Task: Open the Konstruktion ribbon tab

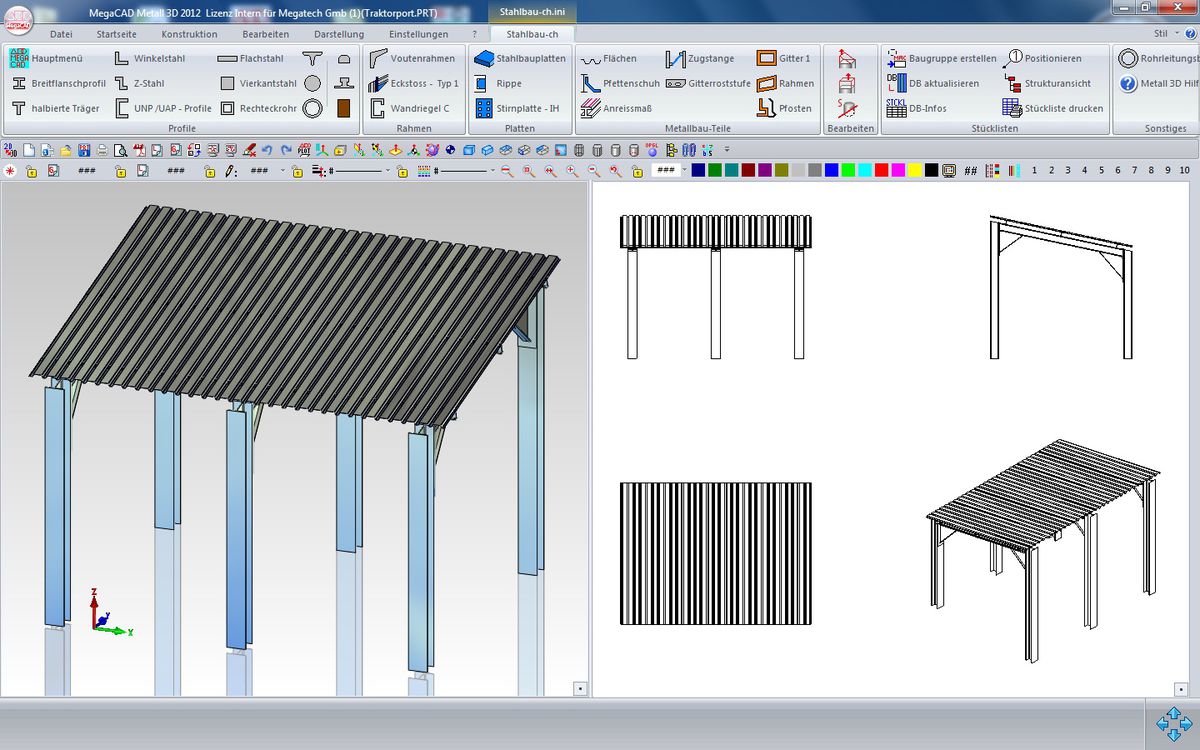Action: click(189, 34)
